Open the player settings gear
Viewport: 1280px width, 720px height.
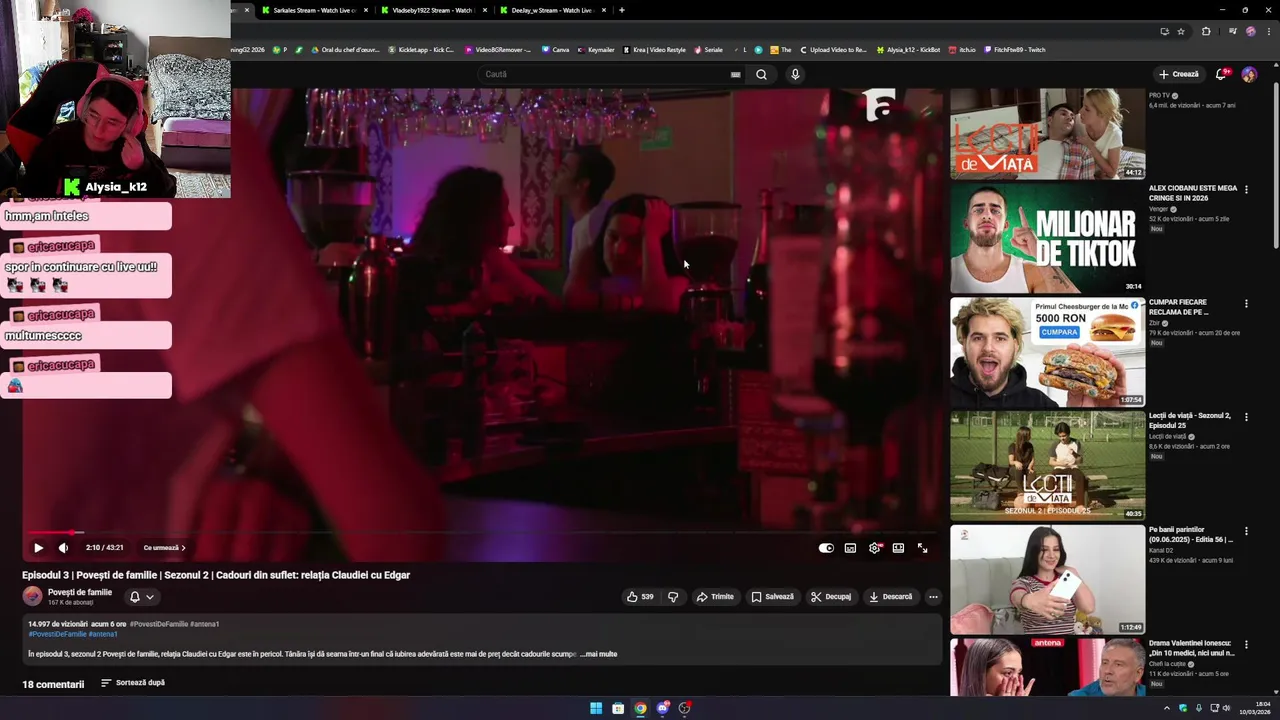(x=875, y=548)
